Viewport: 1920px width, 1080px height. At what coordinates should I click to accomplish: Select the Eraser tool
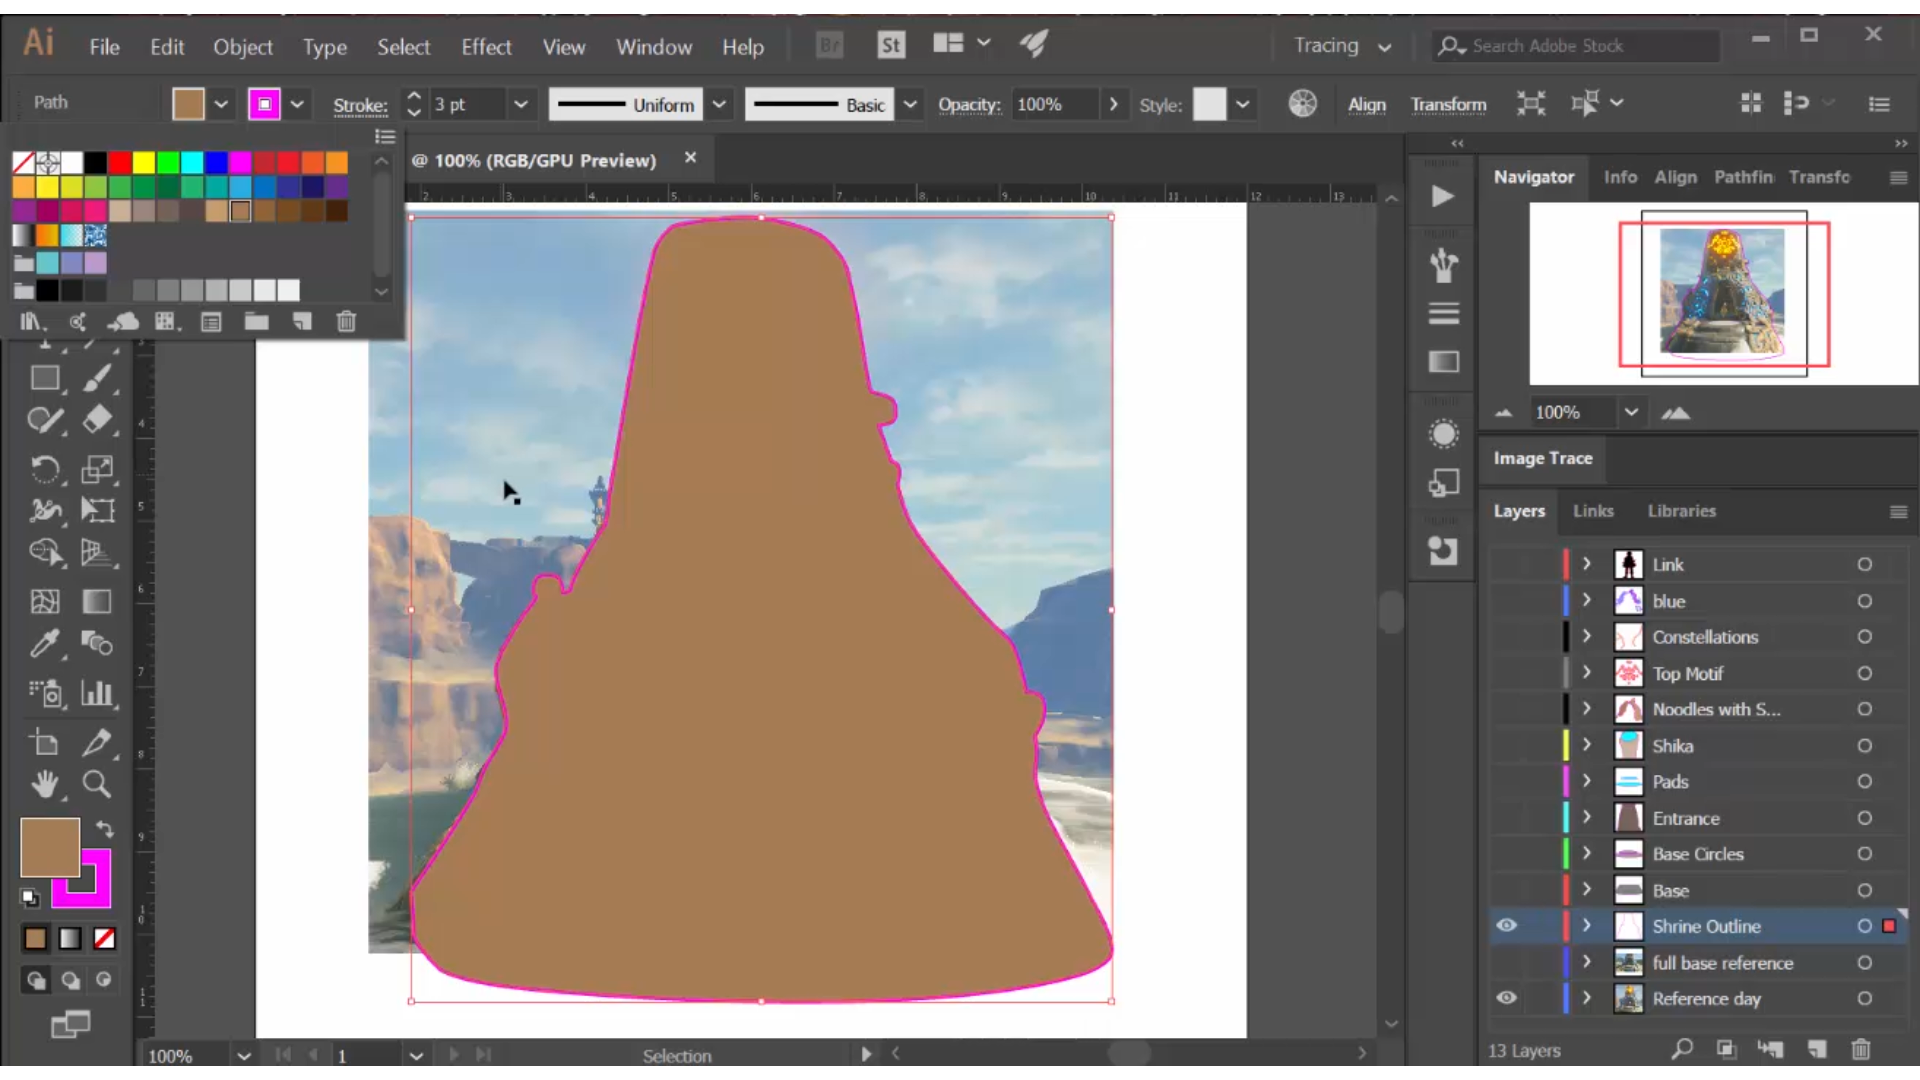(97, 420)
